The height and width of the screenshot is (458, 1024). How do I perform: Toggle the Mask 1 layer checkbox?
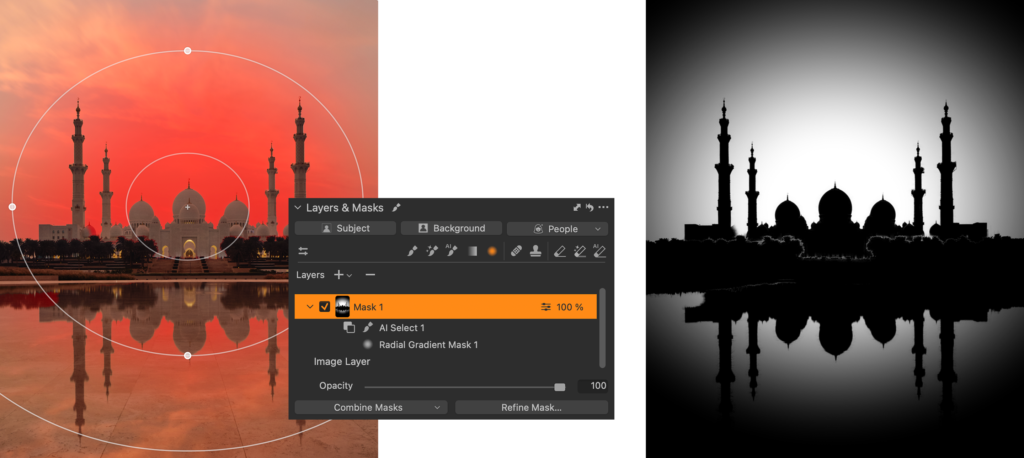coord(325,307)
